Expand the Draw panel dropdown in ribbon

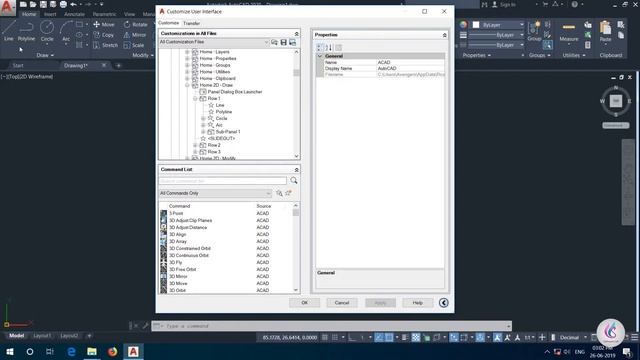pos(45,55)
